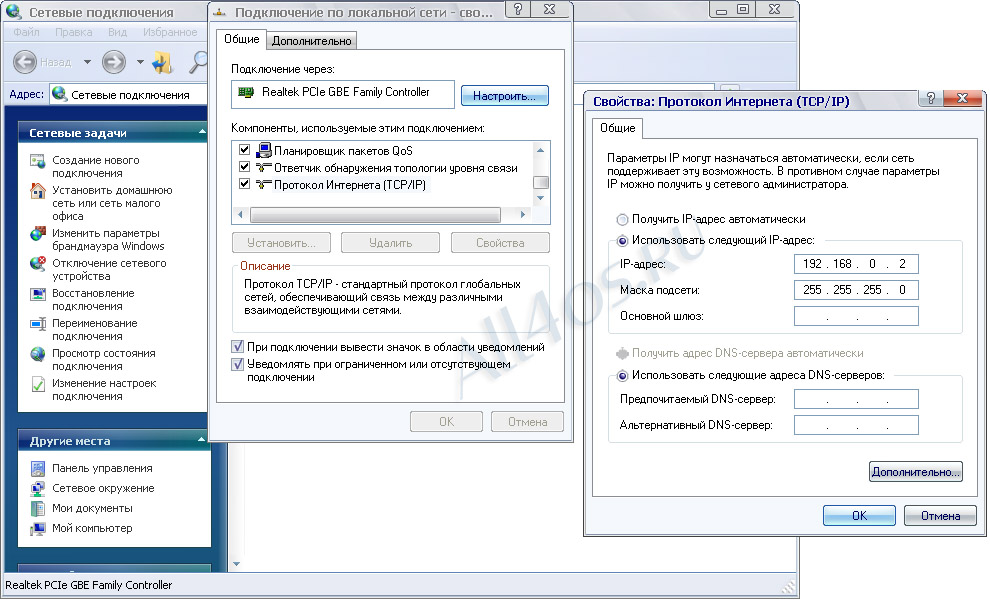The height and width of the screenshot is (601, 990).
Task: Select the 'Общие' tab in connection properties
Action: (x=242, y=39)
